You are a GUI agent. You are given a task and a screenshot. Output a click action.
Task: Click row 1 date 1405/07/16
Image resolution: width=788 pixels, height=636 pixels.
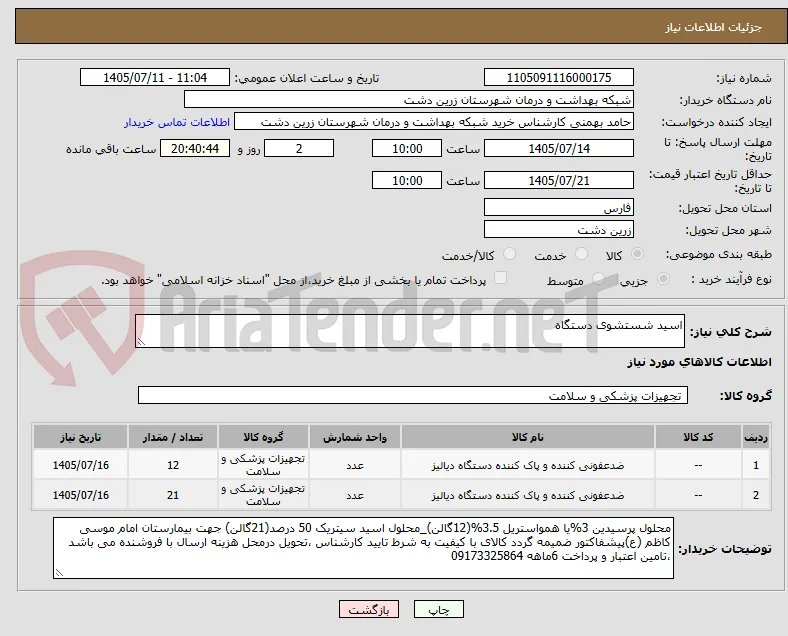[x=80, y=465]
